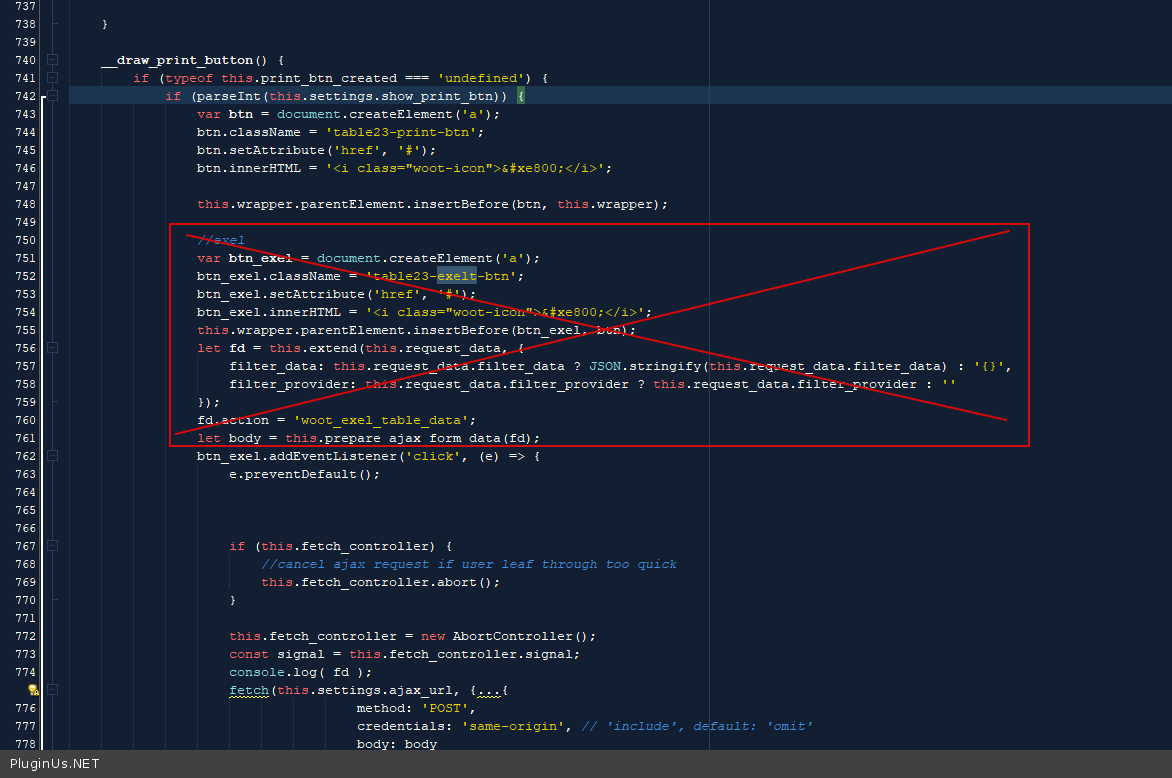Screen dimensions: 1172x778
Task: Place cursor on the //exel comment
Action: pos(221,240)
